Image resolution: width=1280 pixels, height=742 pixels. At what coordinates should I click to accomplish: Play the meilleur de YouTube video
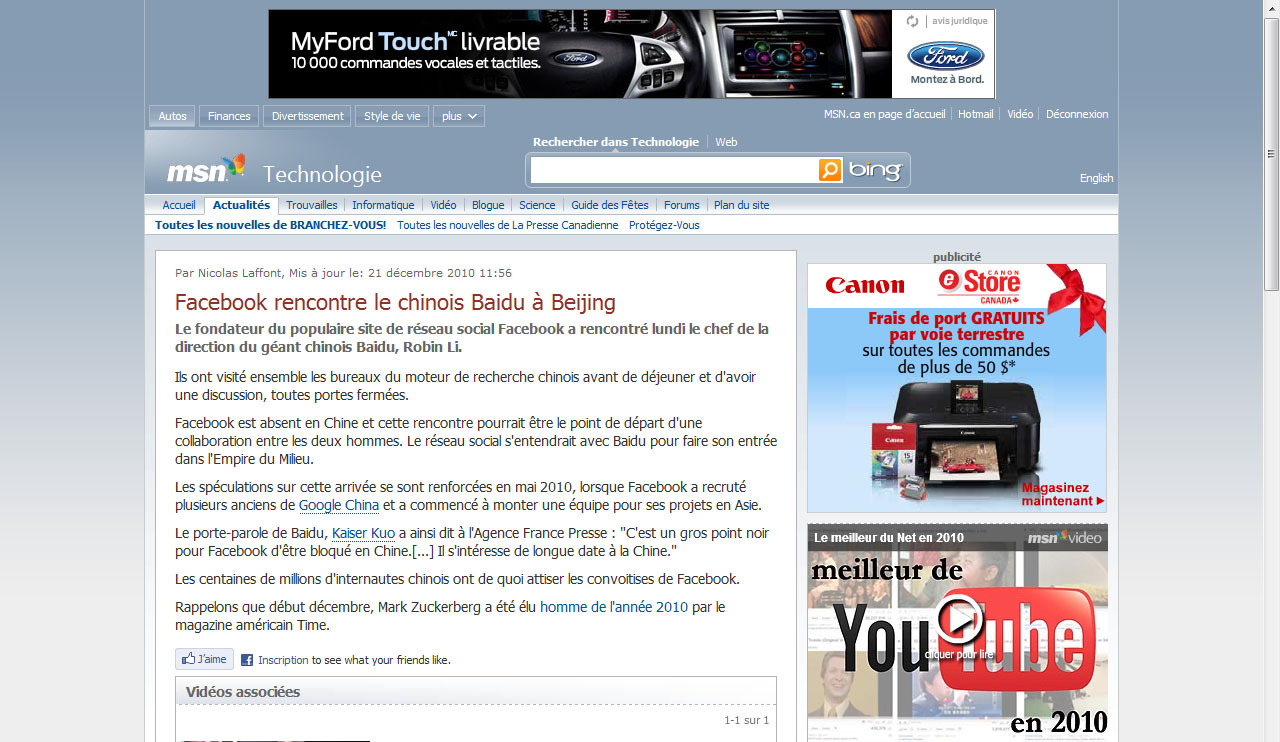click(x=960, y=621)
